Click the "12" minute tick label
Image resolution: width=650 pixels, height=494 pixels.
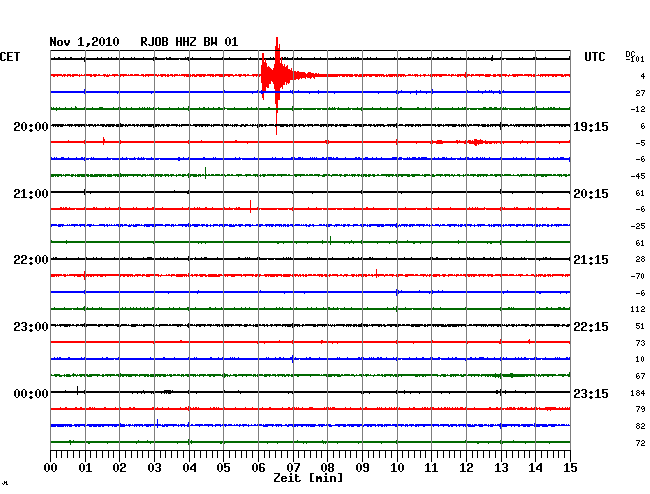(466, 468)
